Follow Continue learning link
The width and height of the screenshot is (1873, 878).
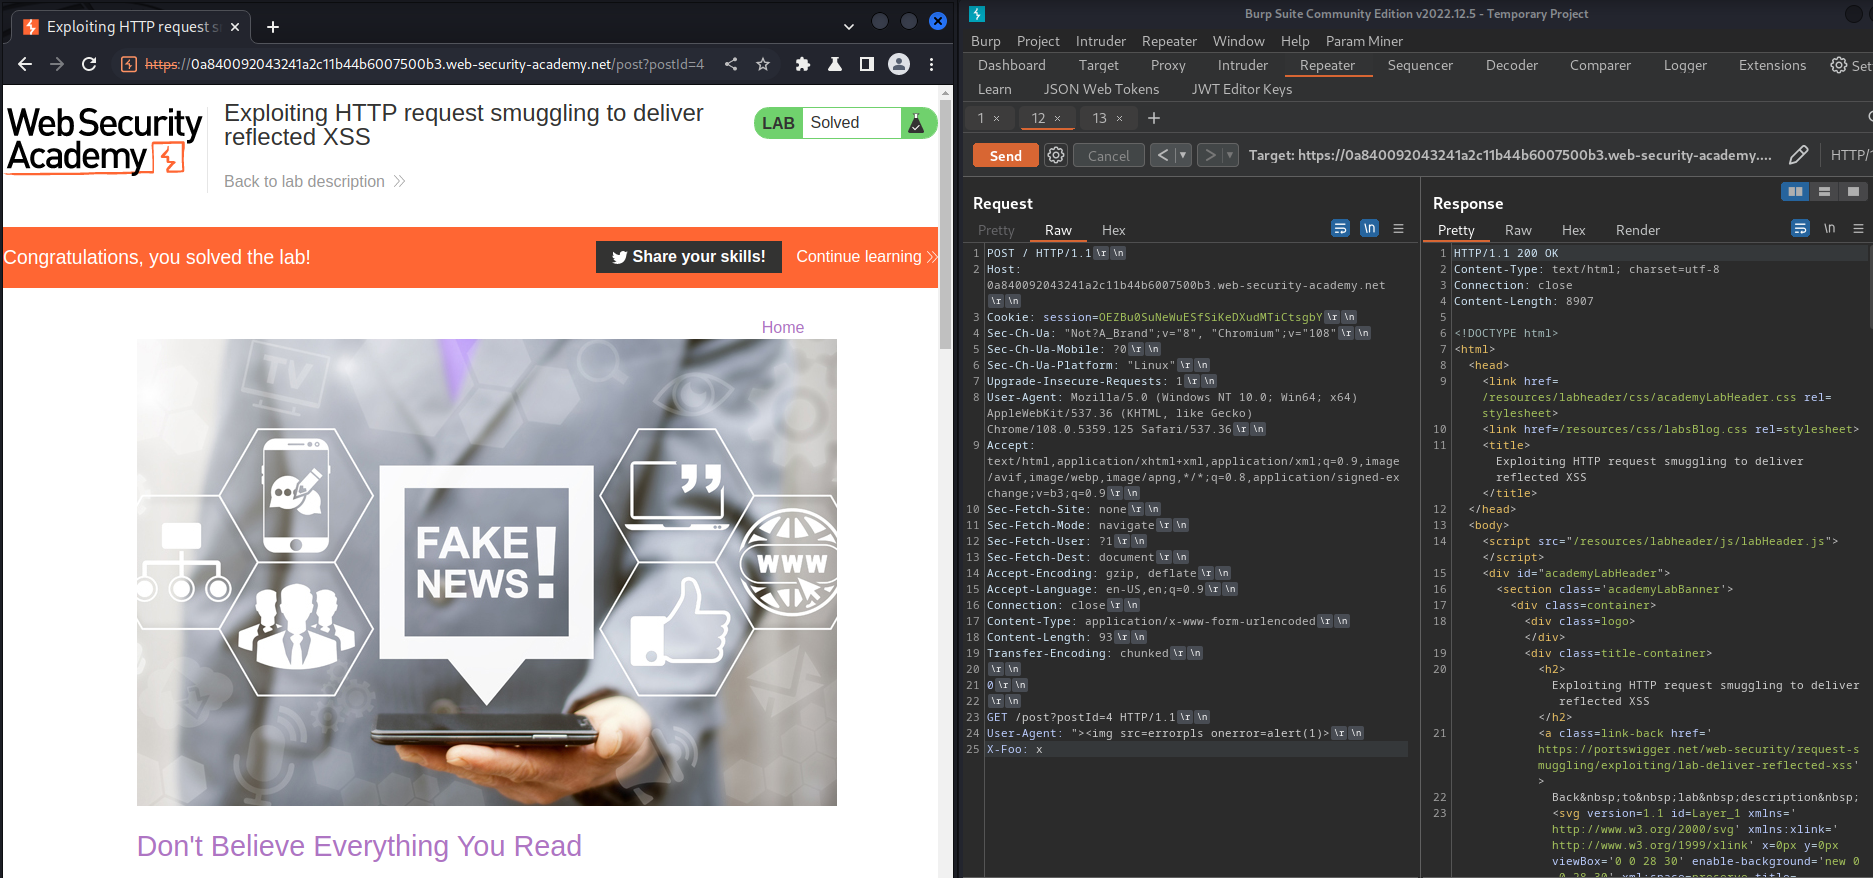[866, 257]
